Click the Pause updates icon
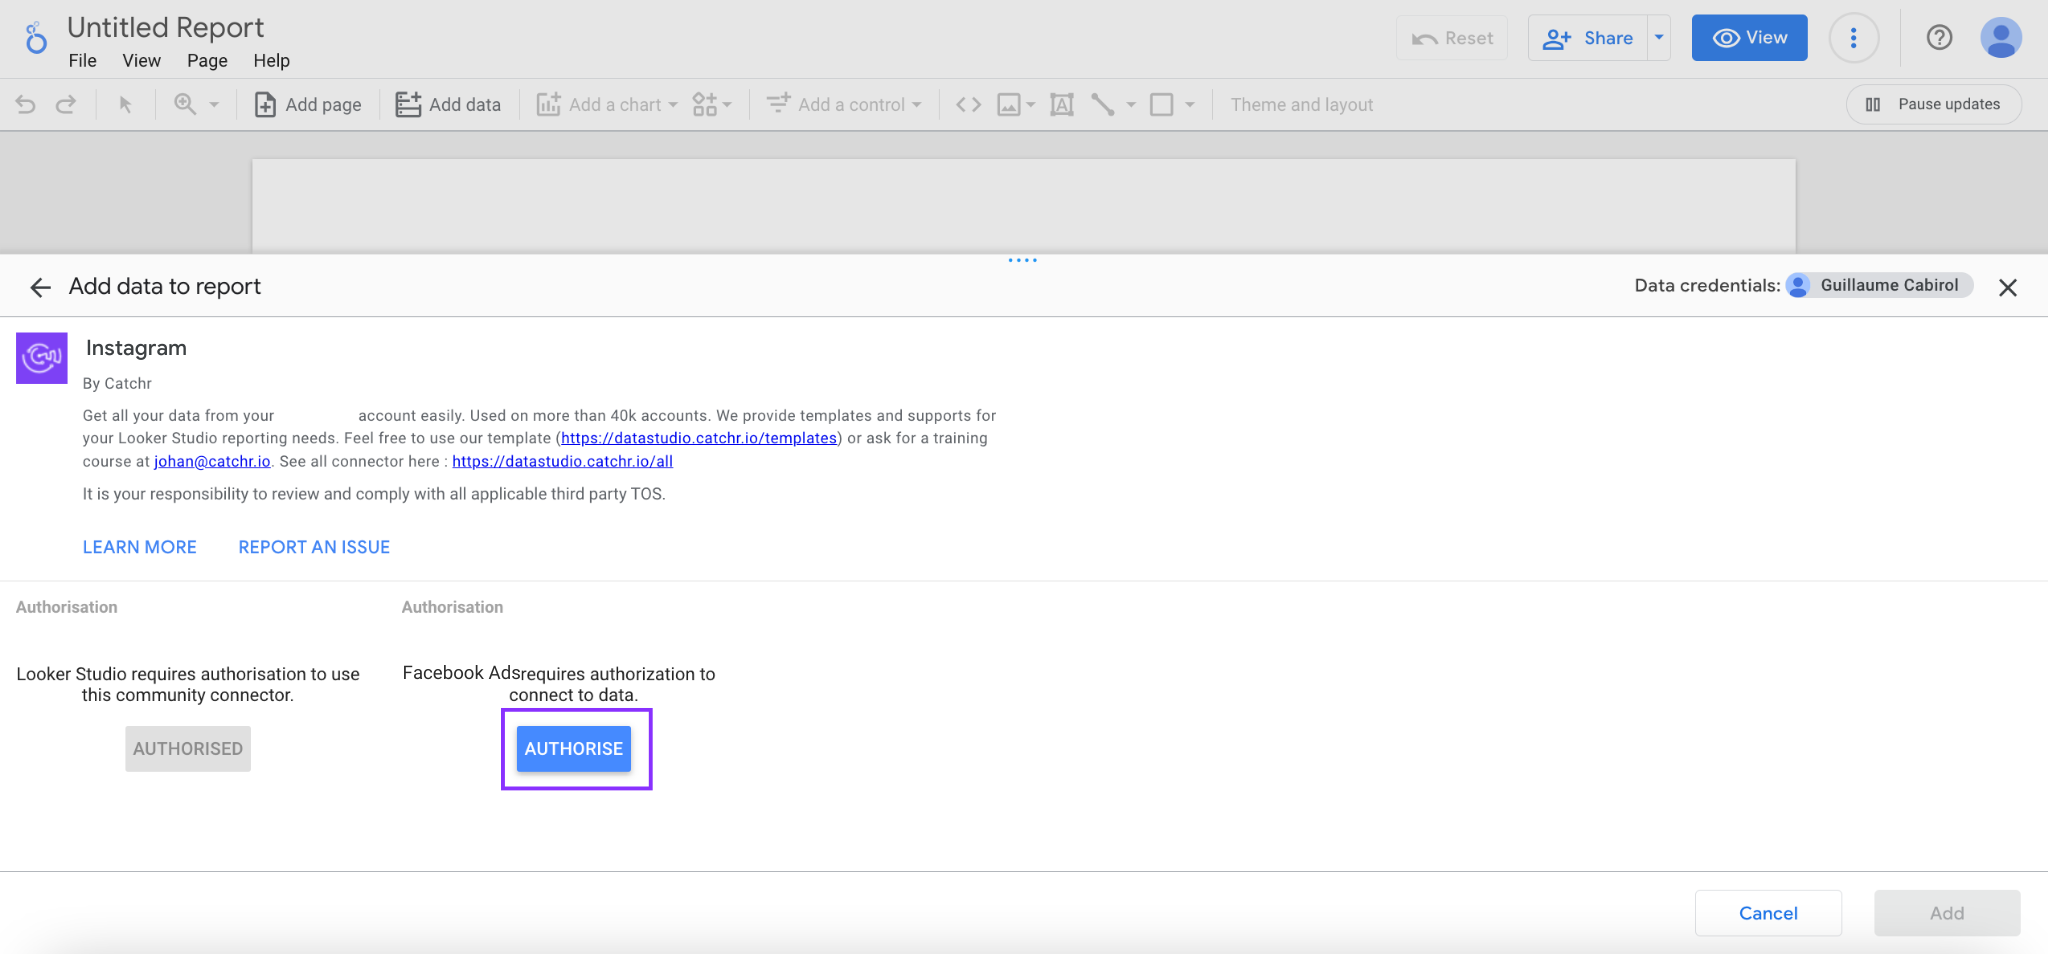The image size is (2048, 954). [1874, 104]
